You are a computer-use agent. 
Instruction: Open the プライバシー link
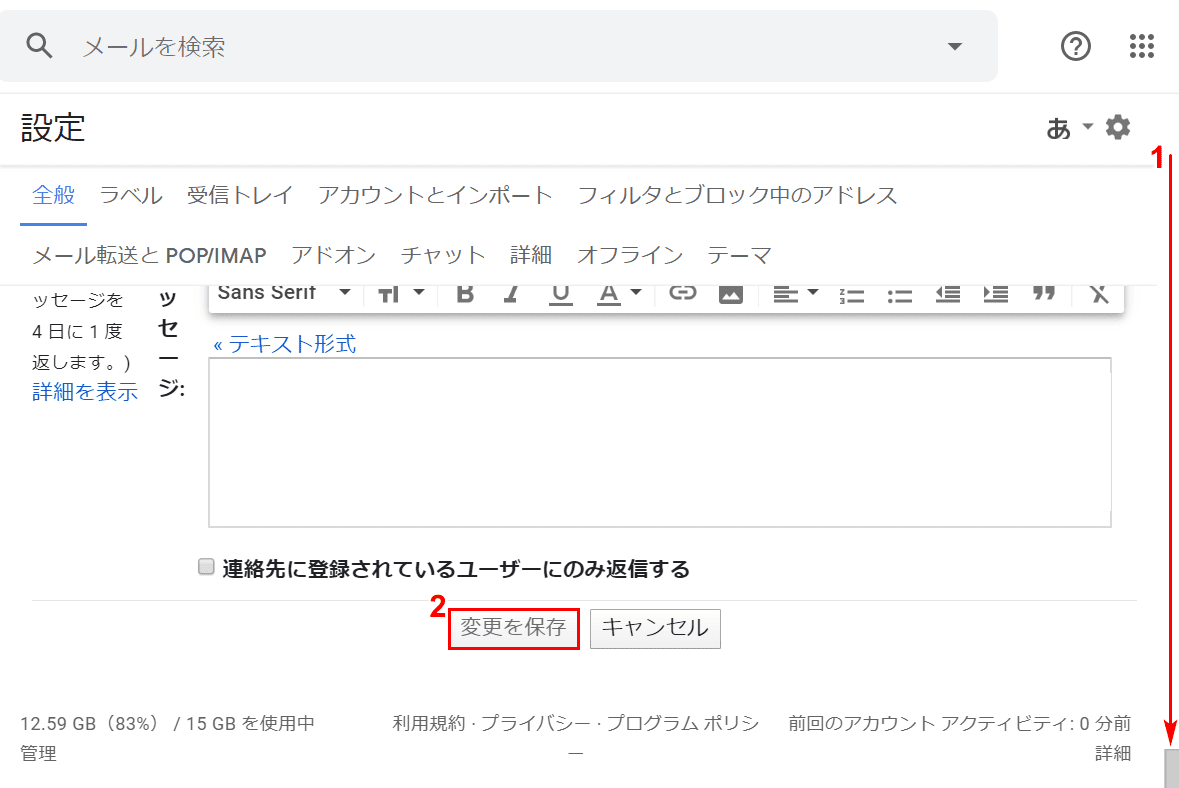tap(535, 723)
